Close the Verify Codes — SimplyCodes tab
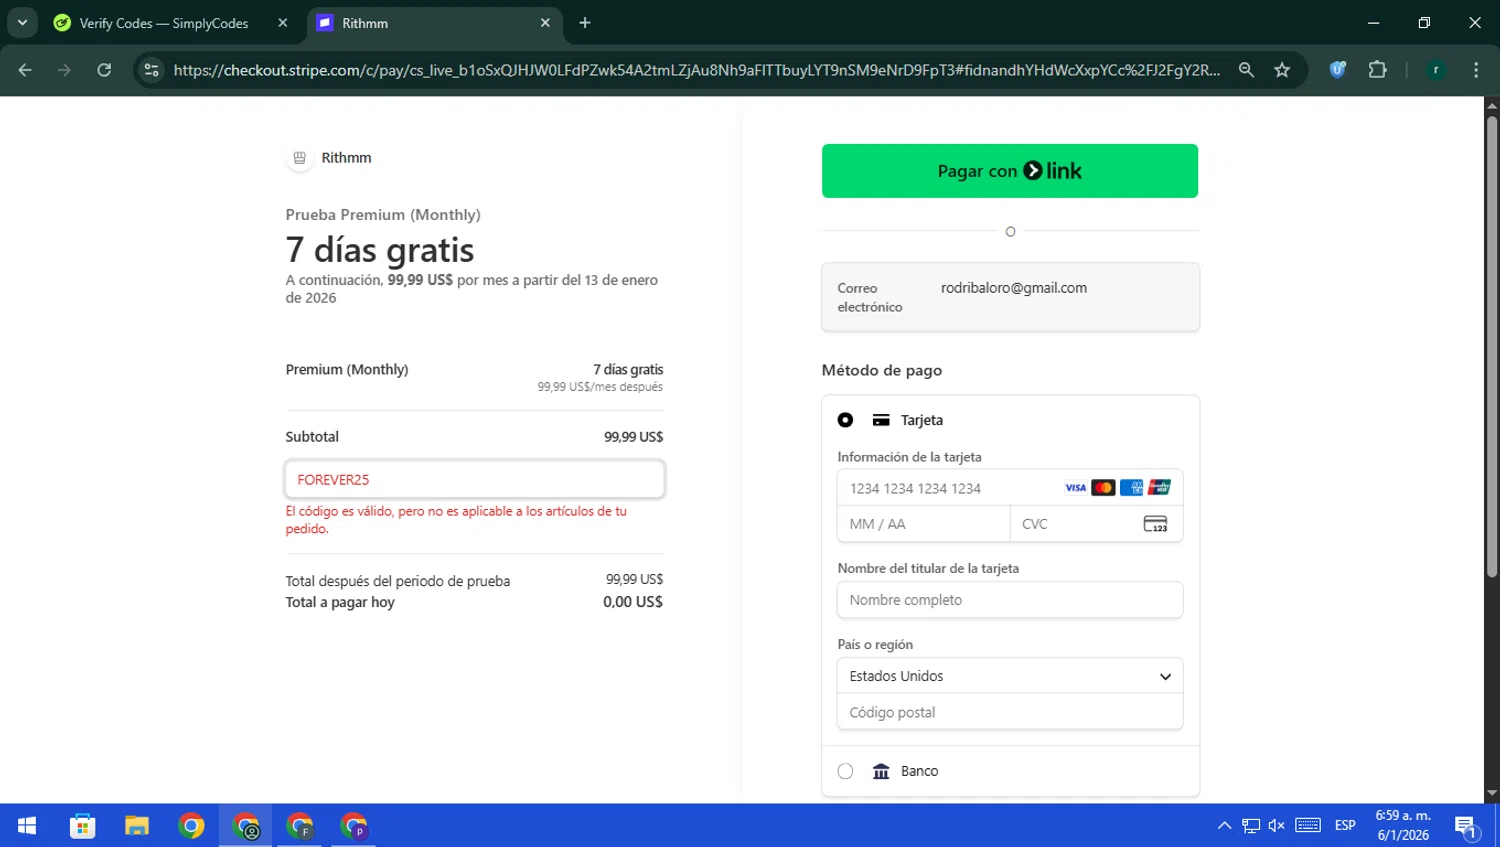 tap(283, 23)
